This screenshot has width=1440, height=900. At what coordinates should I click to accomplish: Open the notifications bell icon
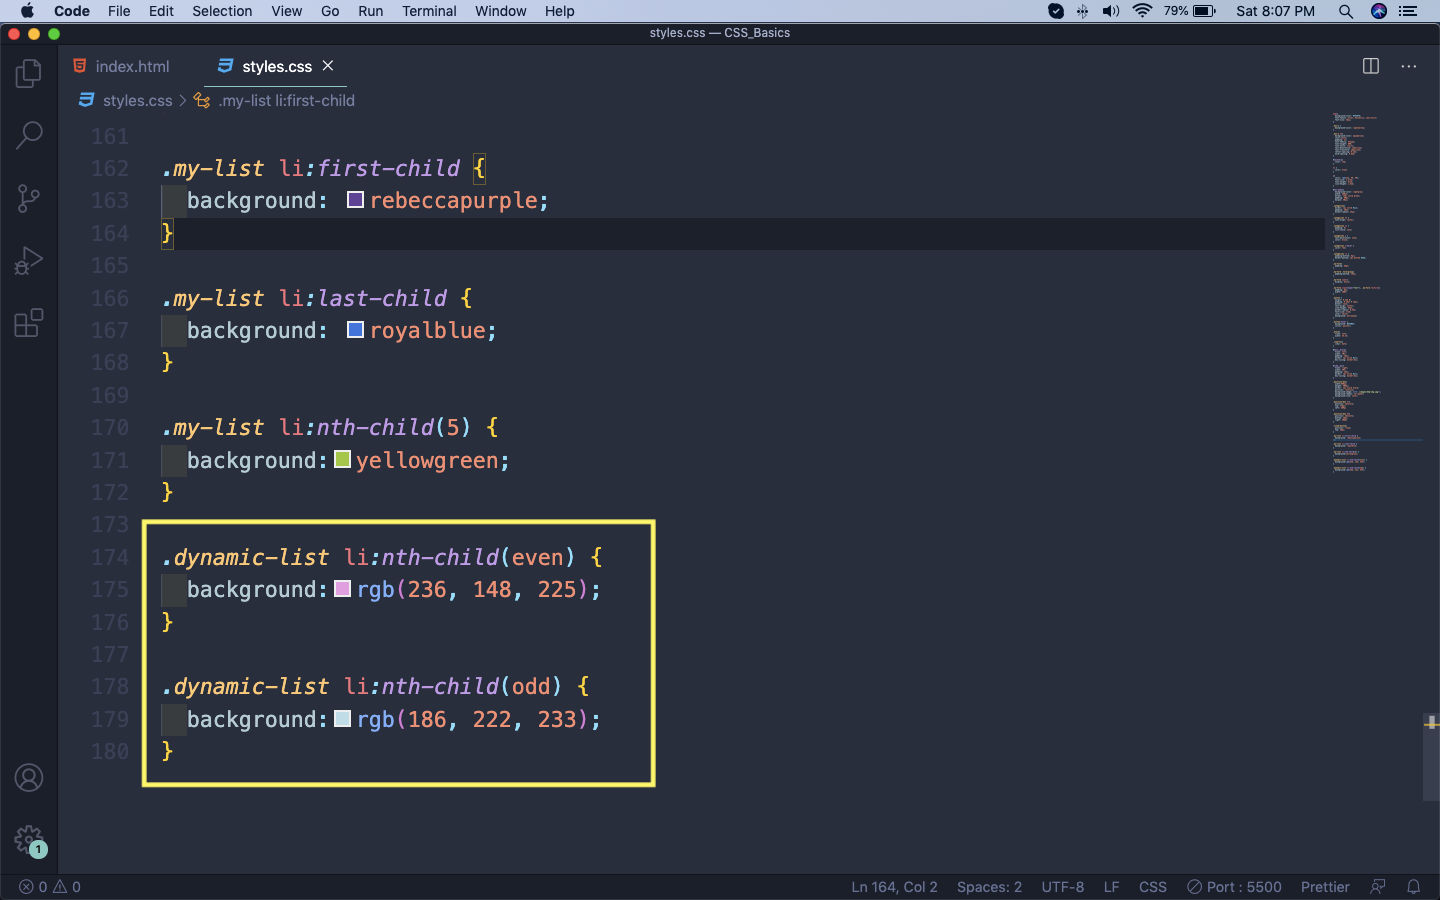[x=1414, y=887]
